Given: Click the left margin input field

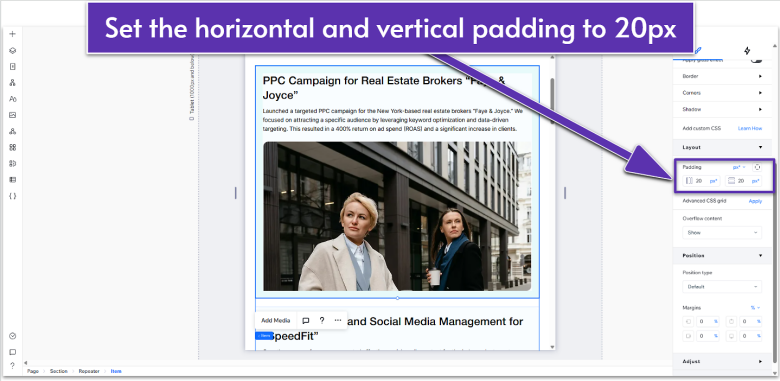Looking at the screenshot, I should click(708, 321).
